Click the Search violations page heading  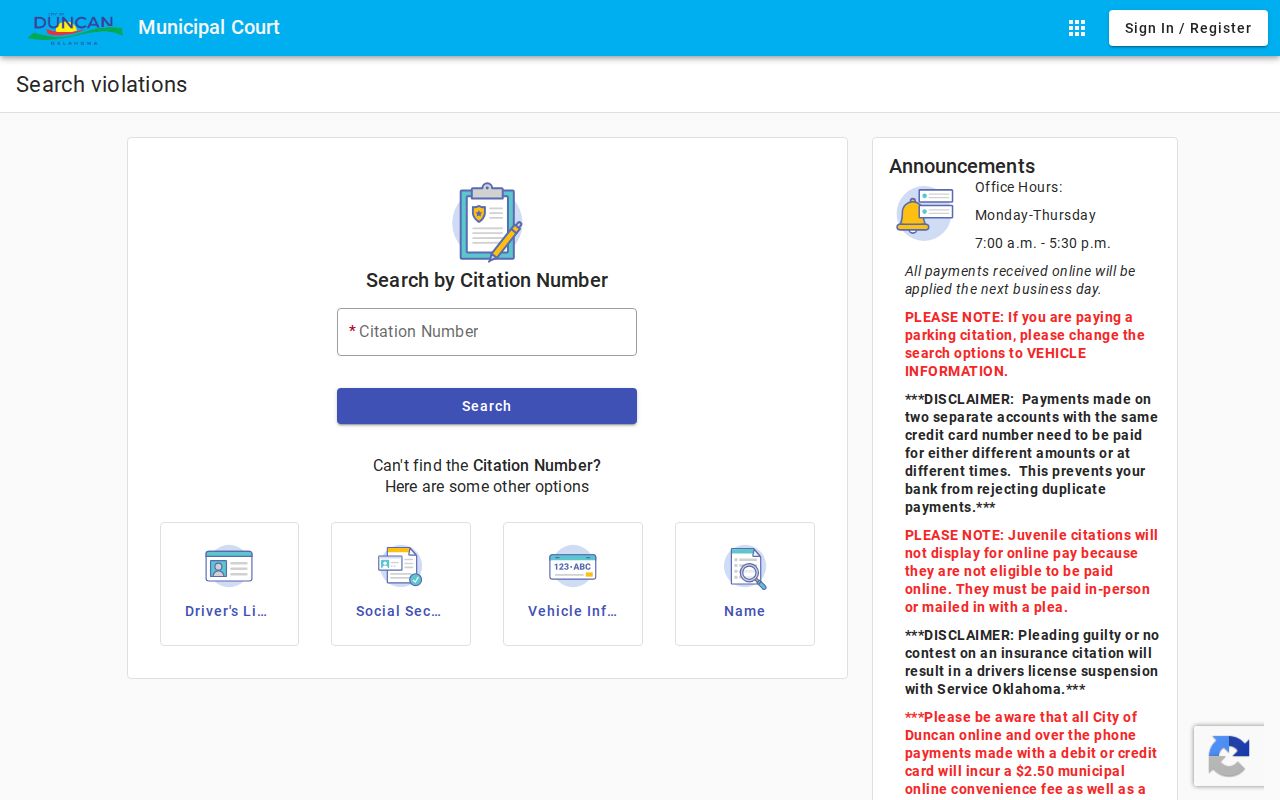(102, 85)
